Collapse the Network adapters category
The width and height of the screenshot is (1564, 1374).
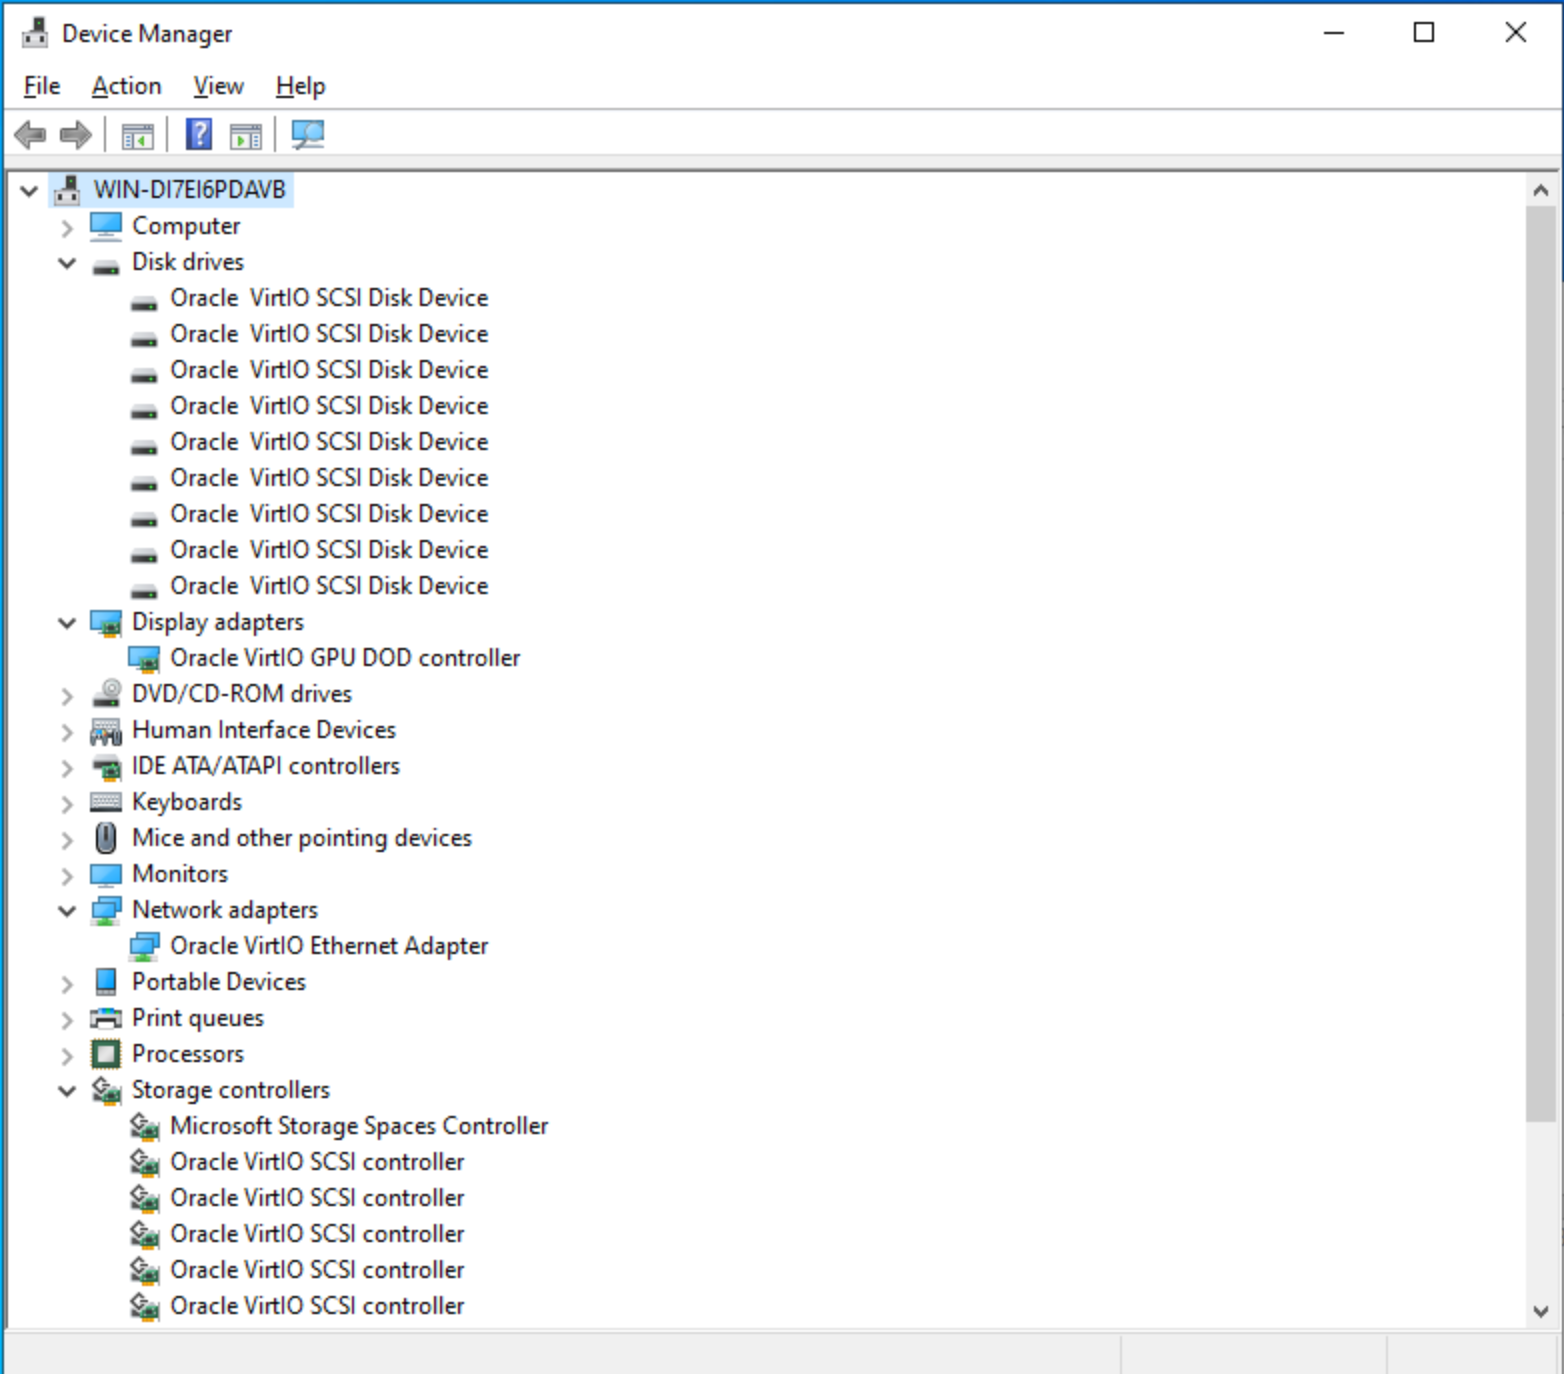click(67, 910)
